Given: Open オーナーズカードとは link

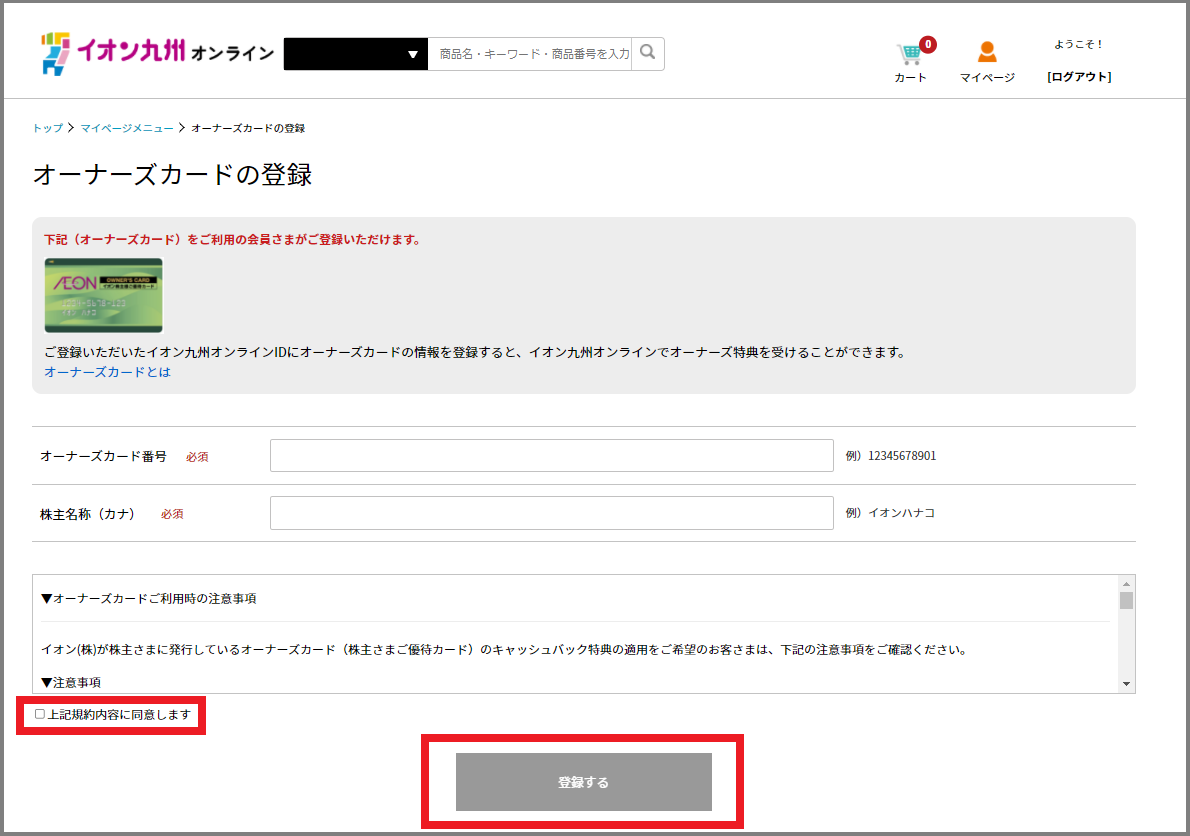Looking at the screenshot, I should tap(108, 372).
